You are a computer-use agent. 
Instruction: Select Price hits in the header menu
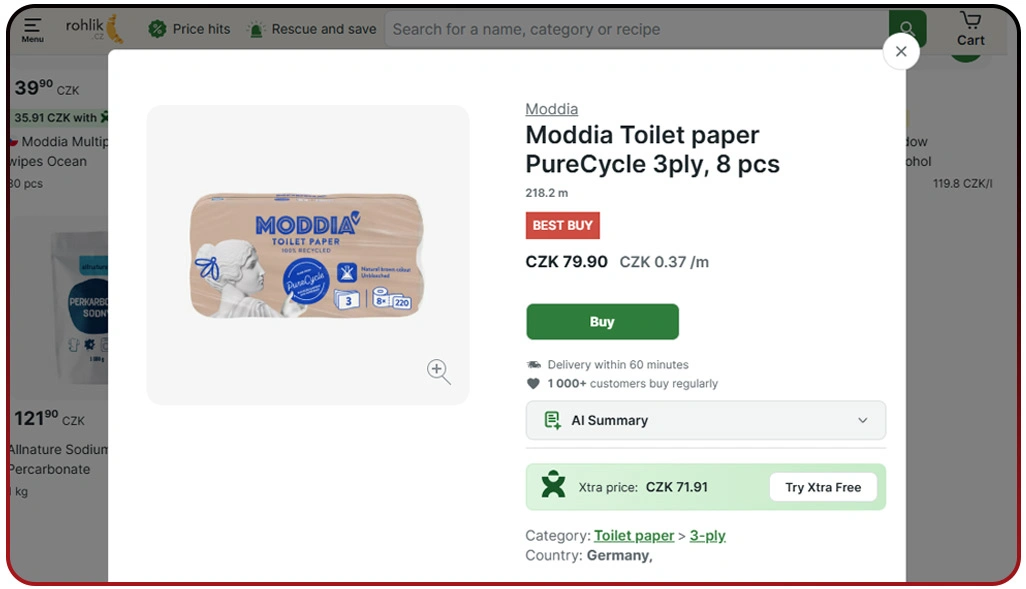point(200,29)
